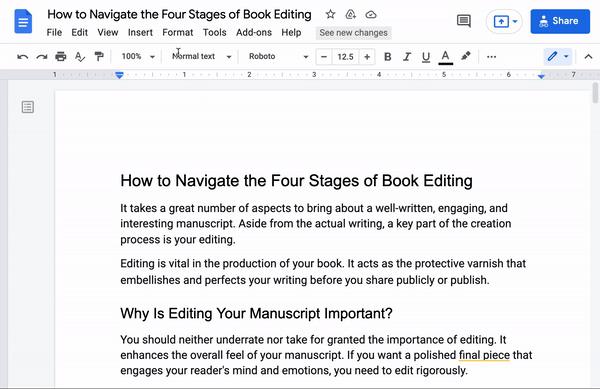
Task: Hide the menus with the up chevron
Action: (588, 57)
